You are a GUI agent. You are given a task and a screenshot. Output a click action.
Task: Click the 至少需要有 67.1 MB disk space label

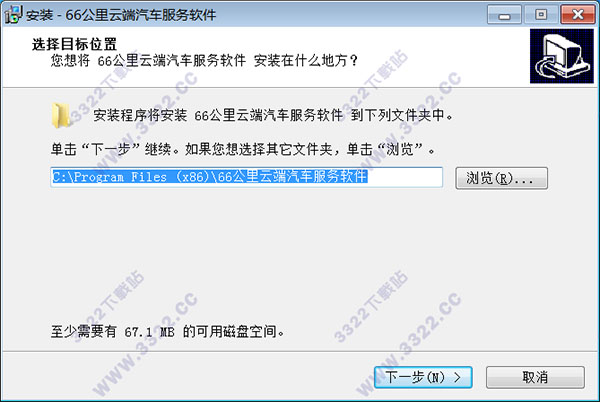click(x=168, y=331)
